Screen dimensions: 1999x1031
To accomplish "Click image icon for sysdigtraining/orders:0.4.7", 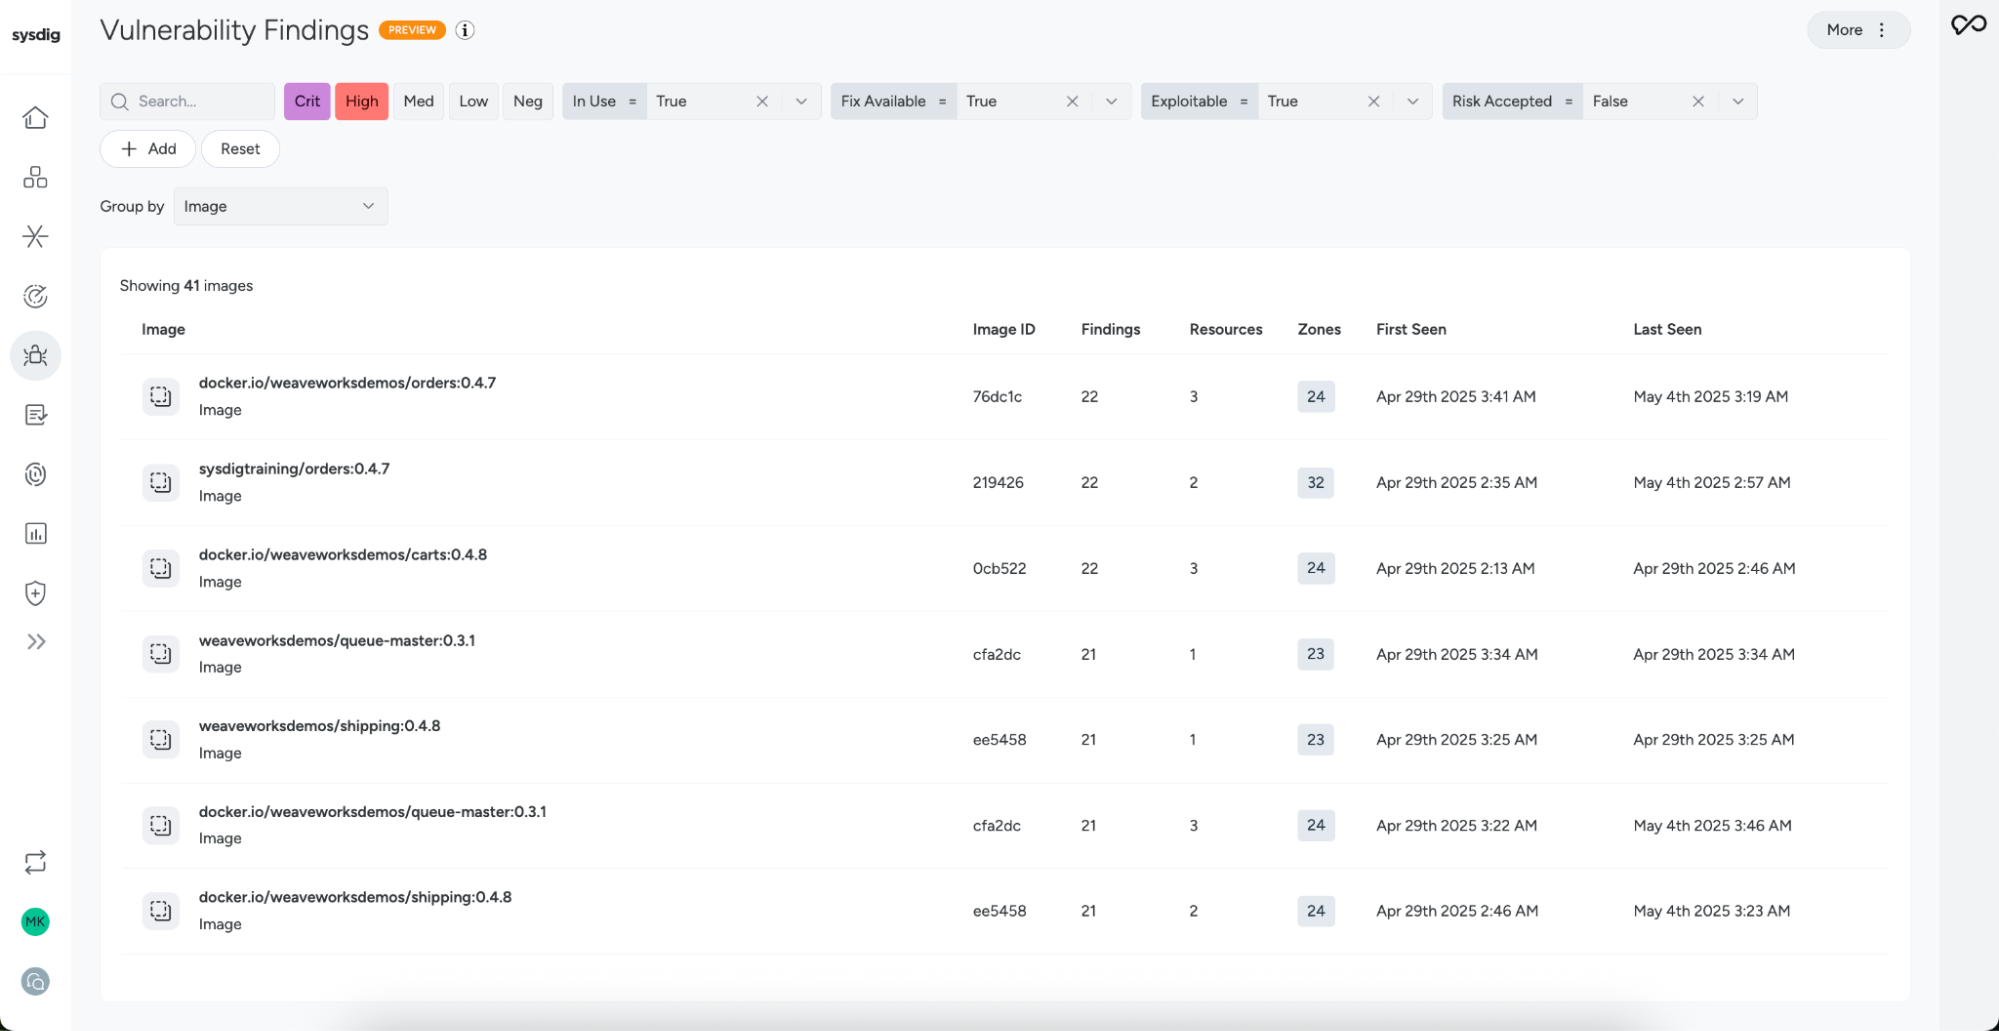I will [x=161, y=483].
